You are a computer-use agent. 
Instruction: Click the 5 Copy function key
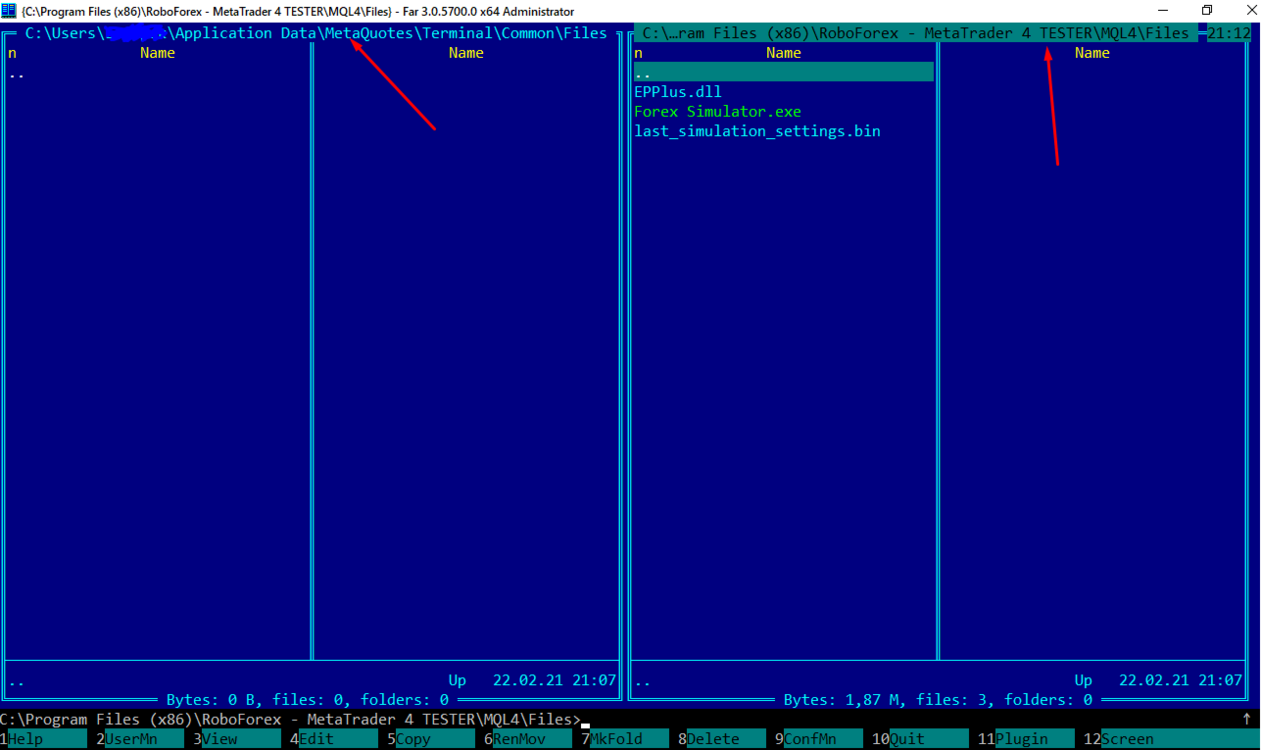tap(431, 739)
